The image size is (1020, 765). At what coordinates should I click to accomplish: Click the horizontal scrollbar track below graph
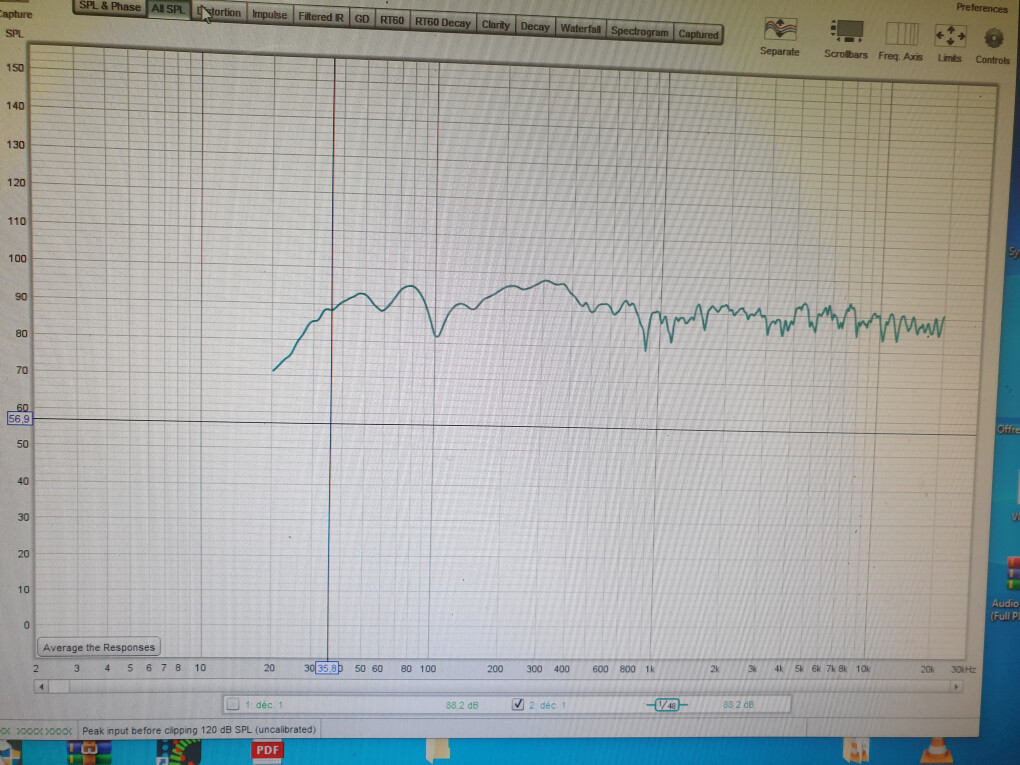tap(499, 686)
